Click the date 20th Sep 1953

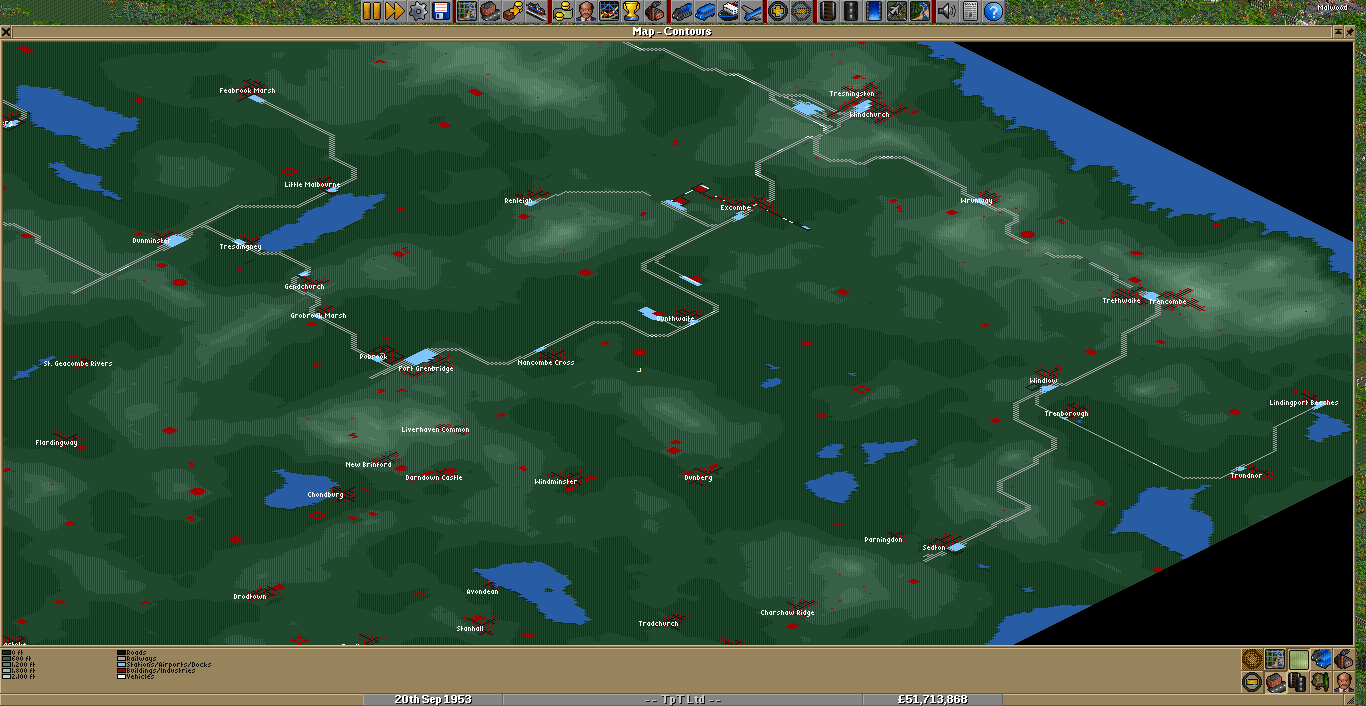coord(433,699)
